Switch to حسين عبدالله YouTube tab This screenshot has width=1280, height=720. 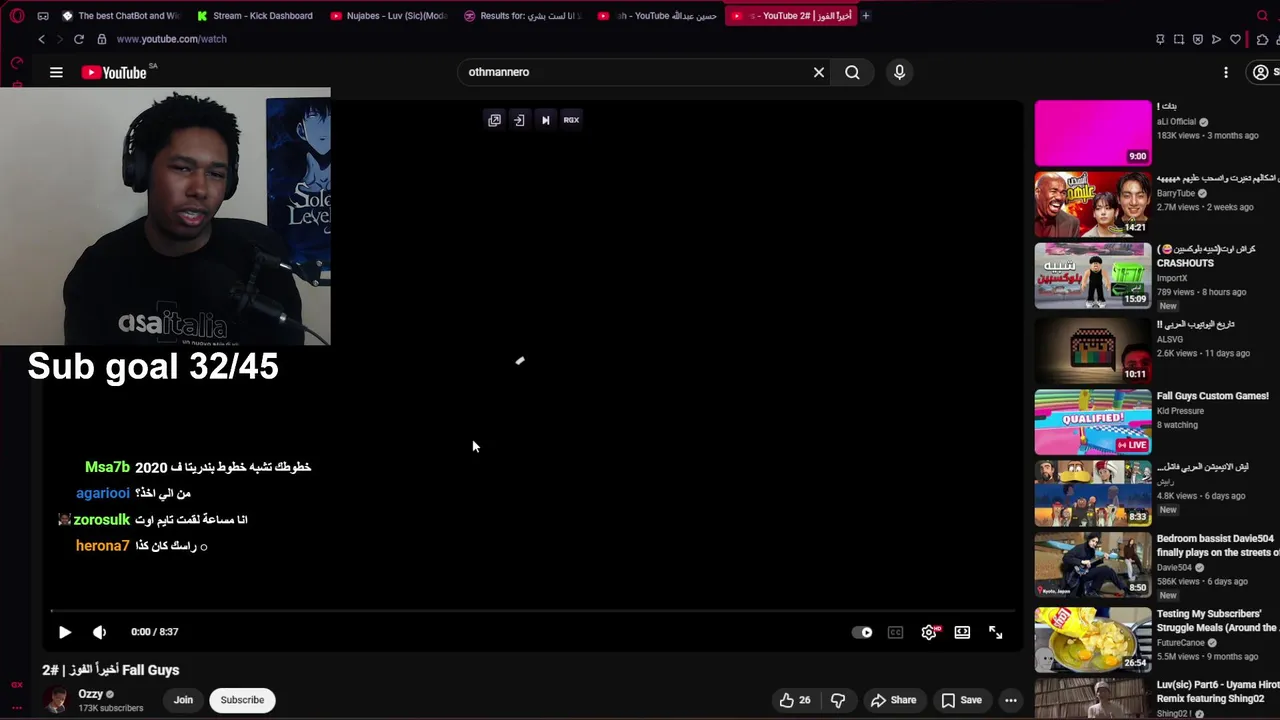click(656, 16)
